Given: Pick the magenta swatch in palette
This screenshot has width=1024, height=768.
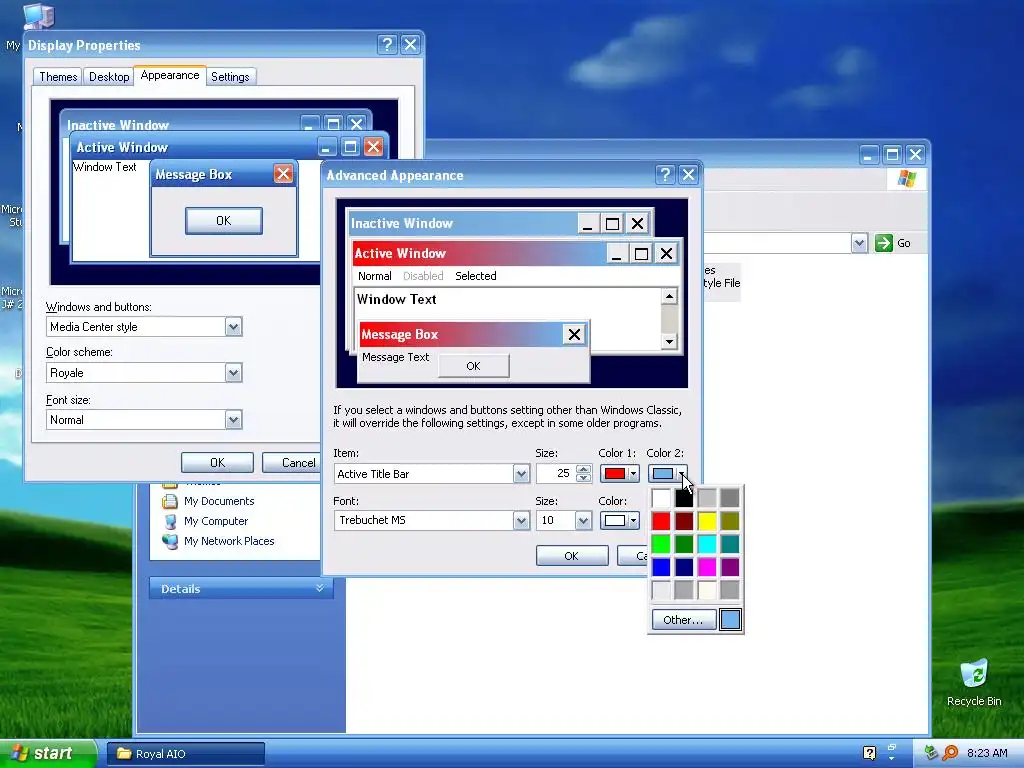Looking at the screenshot, I should click(x=707, y=567).
